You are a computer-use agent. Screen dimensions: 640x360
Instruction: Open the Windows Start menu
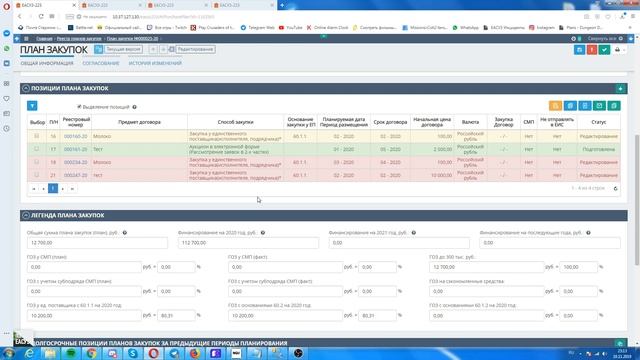click(8, 353)
